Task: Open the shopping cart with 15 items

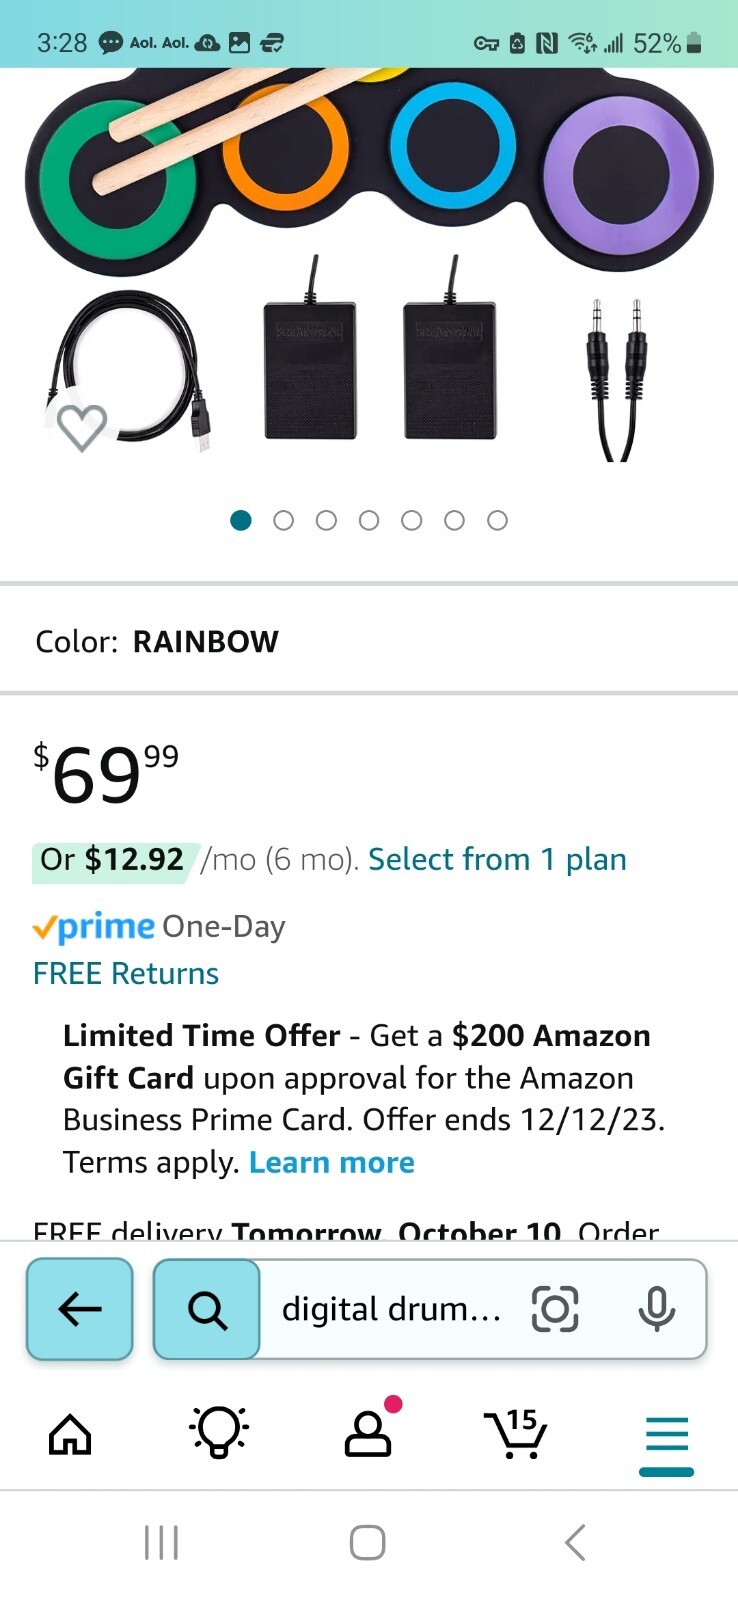Action: coord(516,1434)
